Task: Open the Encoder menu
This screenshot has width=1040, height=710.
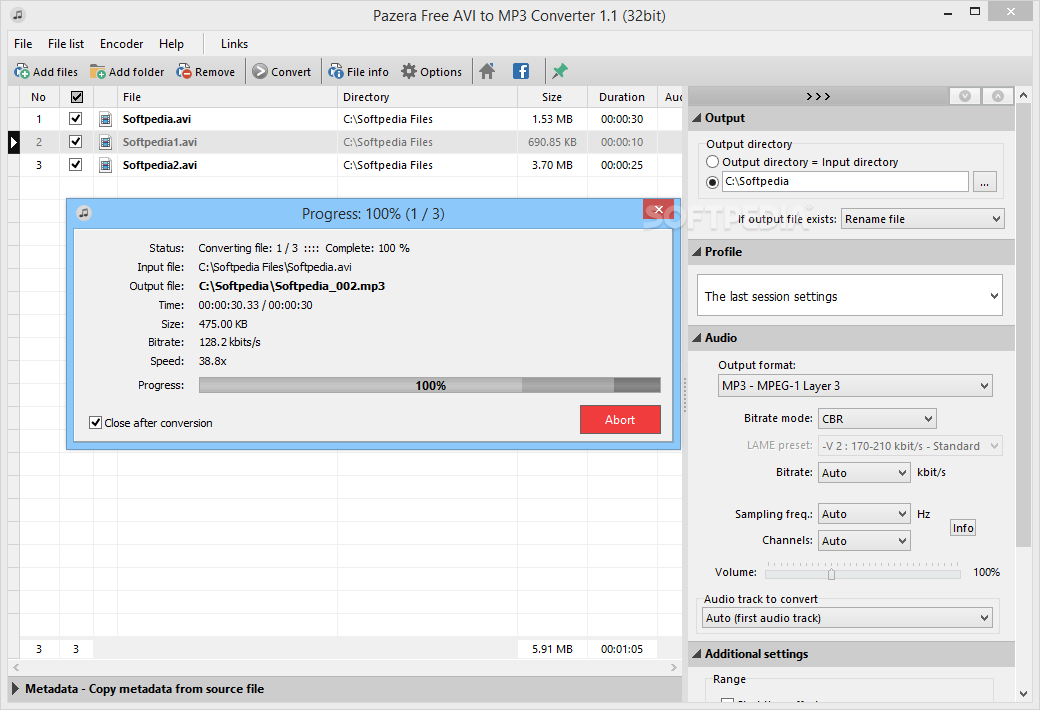Action: click(x=121, y=44)
